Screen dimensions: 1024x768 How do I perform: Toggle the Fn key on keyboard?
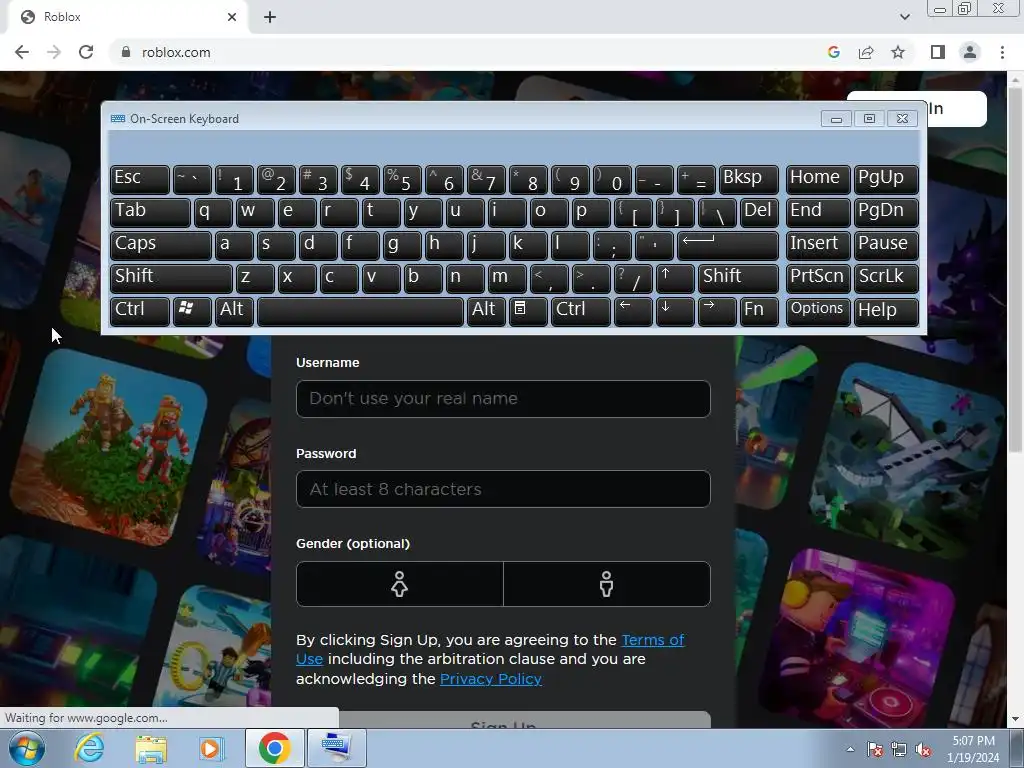[x=759, y=311]
